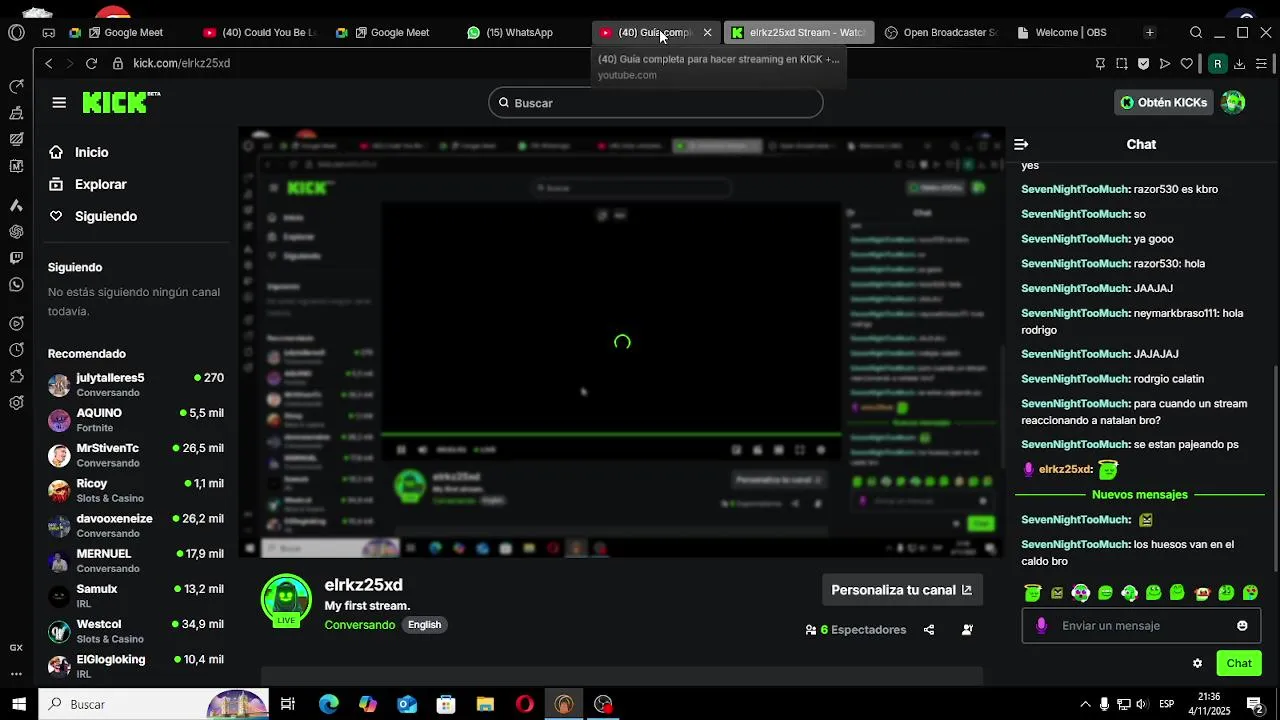Image resolution: width=1280 pixels, height=720 pixels.
Task: Select the heart-eyes Kick emote
Action: coord(1250,593)
